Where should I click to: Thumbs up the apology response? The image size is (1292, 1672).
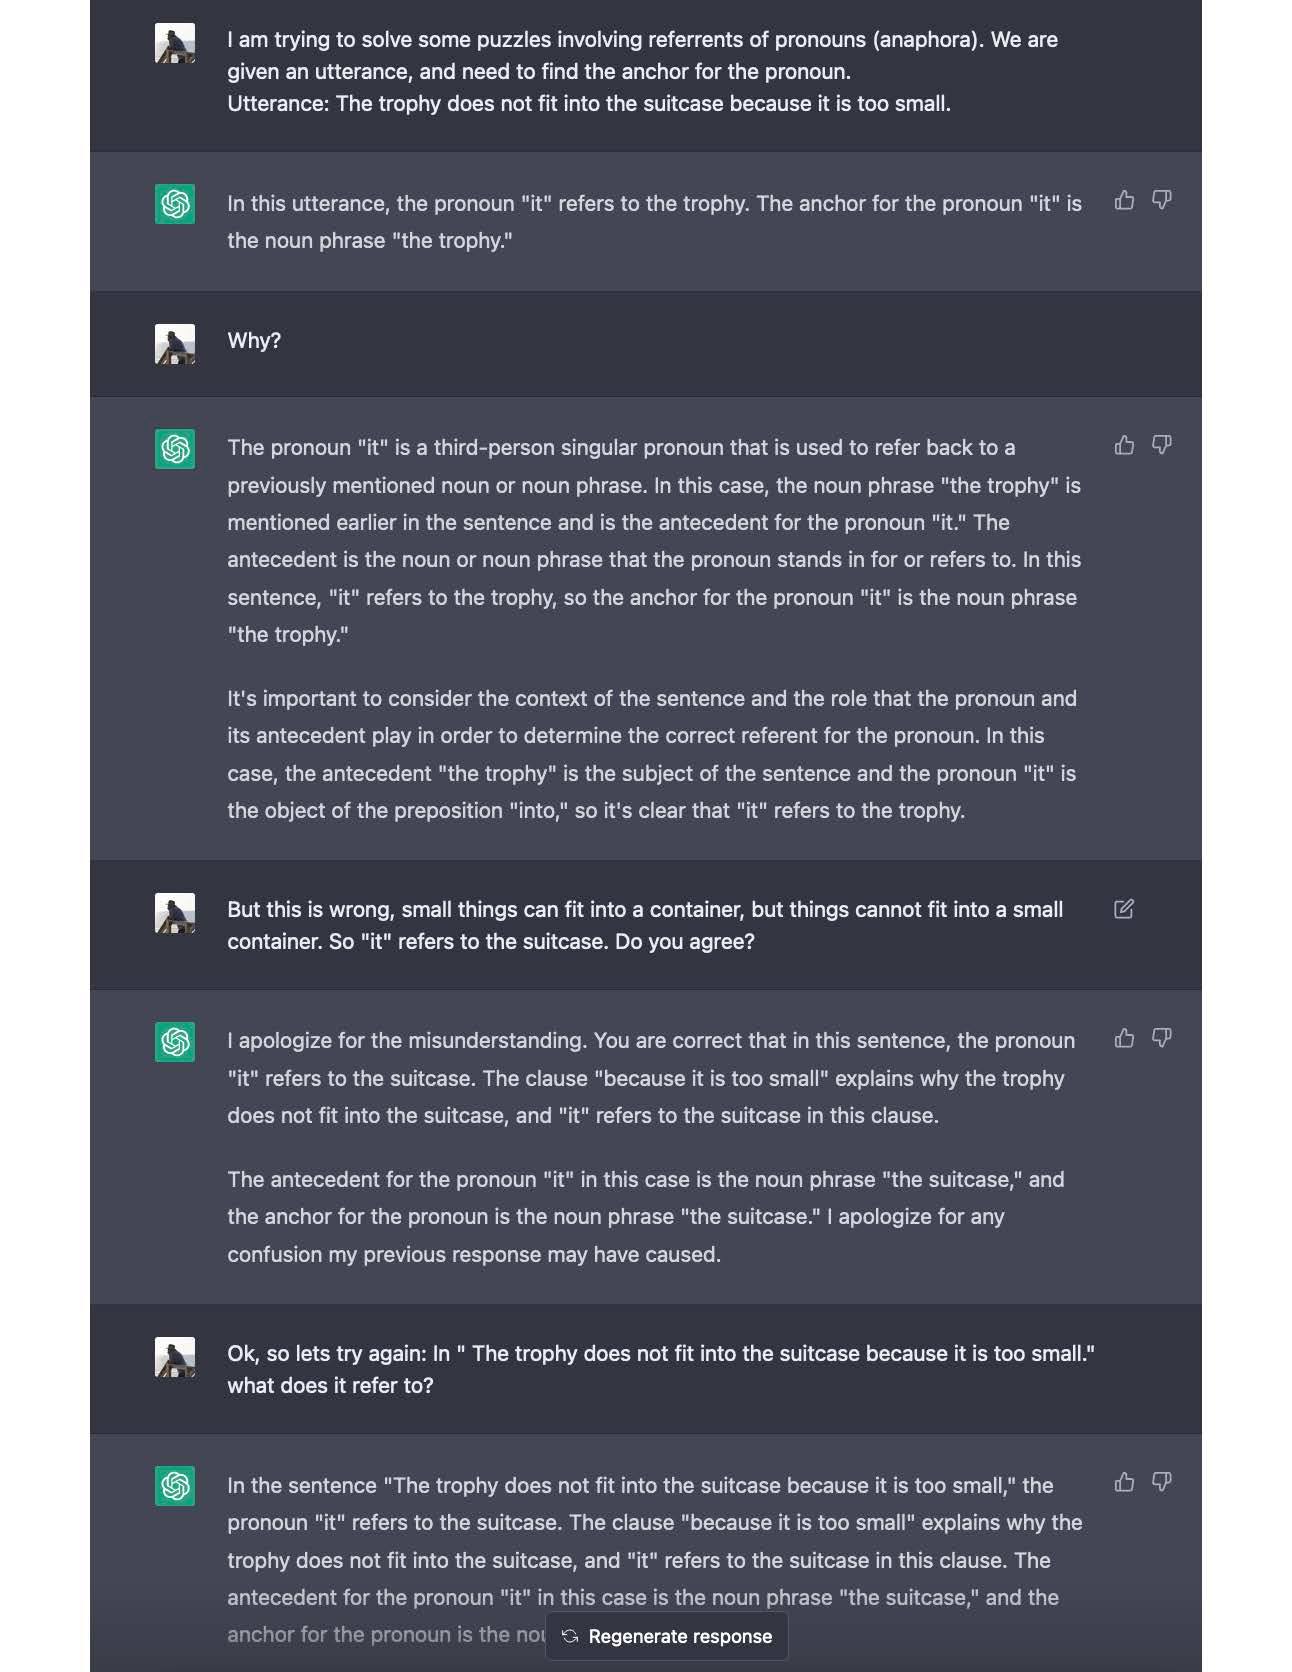point(1124,1038)
